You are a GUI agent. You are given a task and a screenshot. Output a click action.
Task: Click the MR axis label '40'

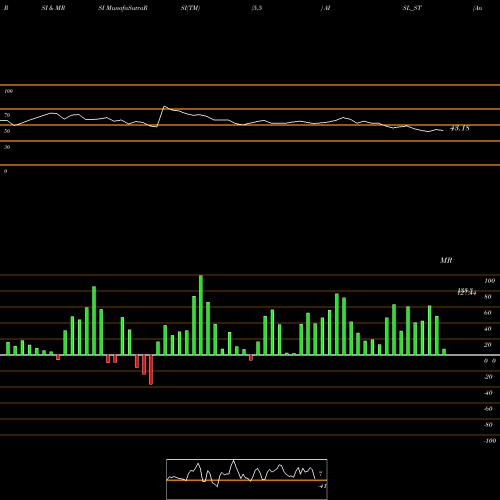pyautogui.click(x=487, y=329)
